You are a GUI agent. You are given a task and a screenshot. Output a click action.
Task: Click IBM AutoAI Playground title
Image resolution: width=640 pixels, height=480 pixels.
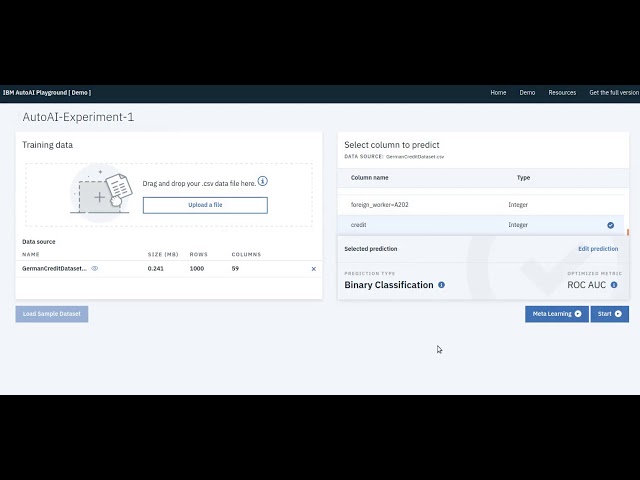[47, 93]
